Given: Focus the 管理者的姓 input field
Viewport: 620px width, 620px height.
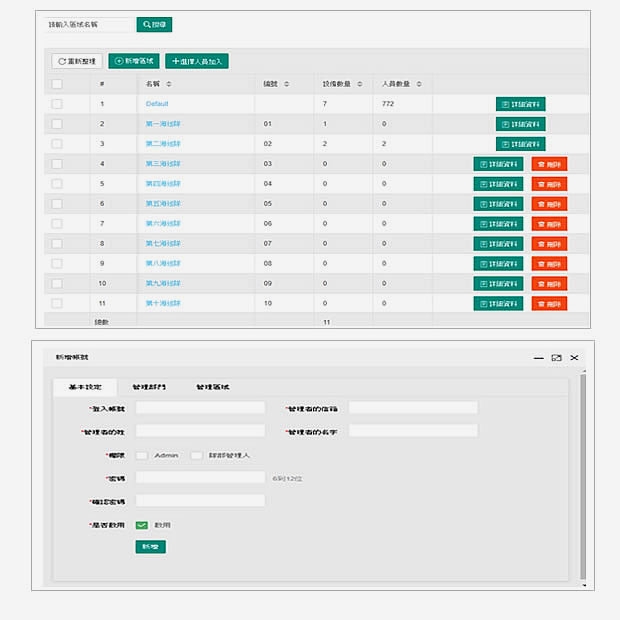Looking at the screenshot, I should pyautogui.click(x=200, y=431).
